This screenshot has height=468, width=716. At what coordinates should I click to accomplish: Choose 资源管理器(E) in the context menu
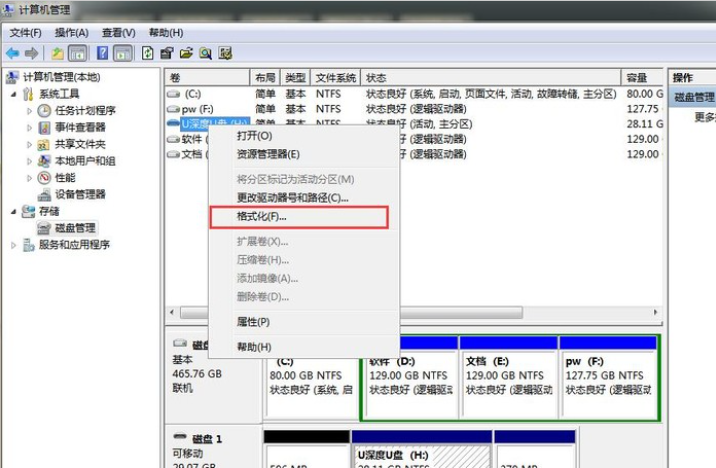pyautogui.click(x=304, y=154)
